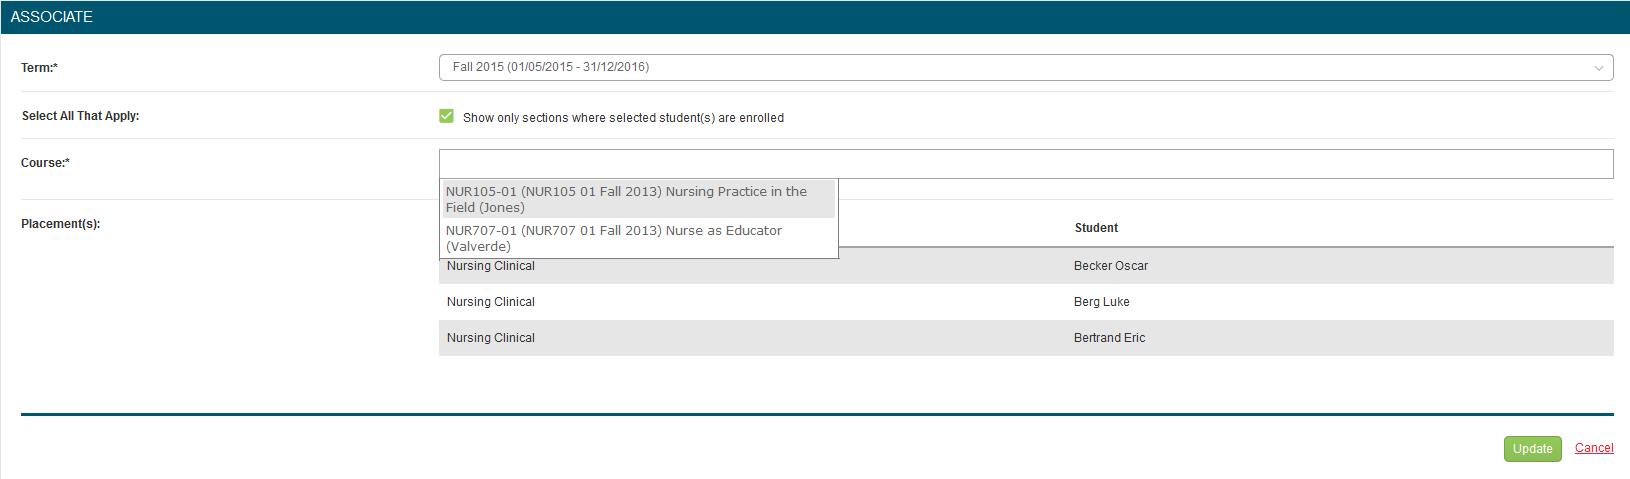Focus the Course input field

pos(1026,164)
